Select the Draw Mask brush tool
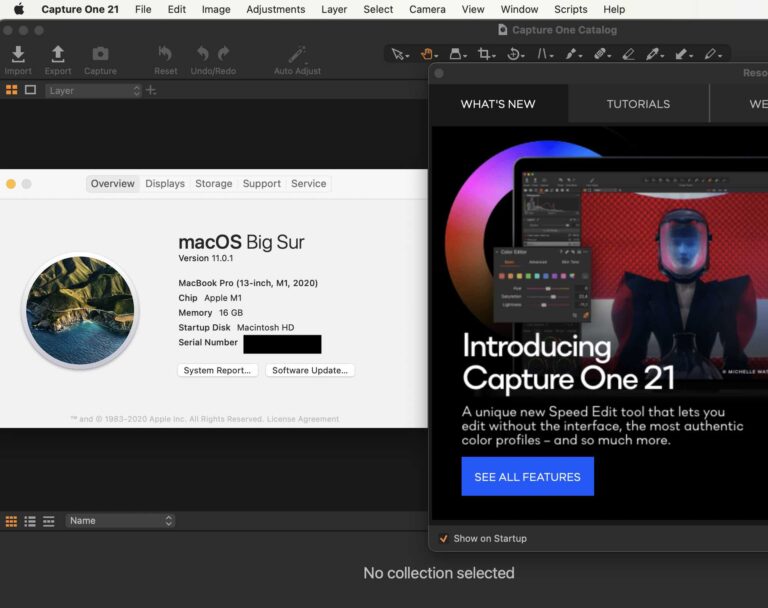Screen dimensions: 768x608 [571, 54]
